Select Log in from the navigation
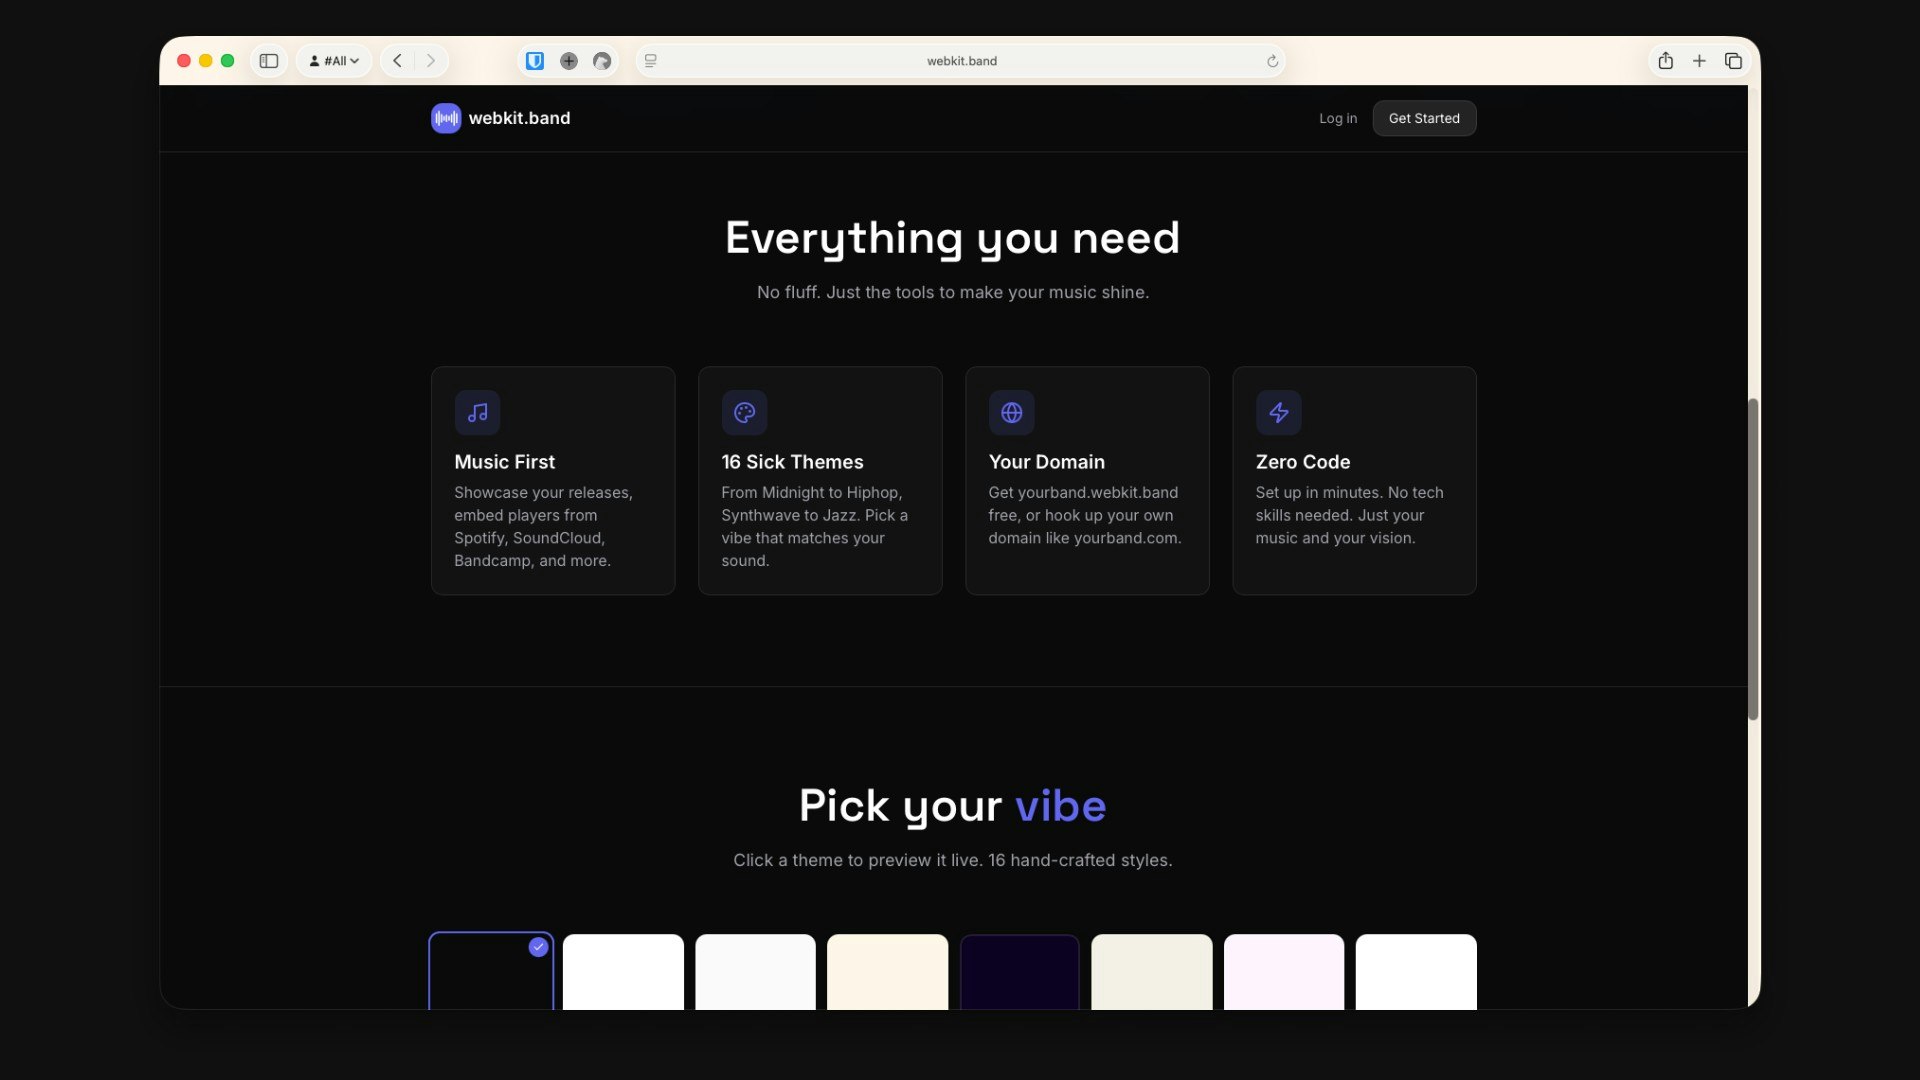 tap(1338, 118)
